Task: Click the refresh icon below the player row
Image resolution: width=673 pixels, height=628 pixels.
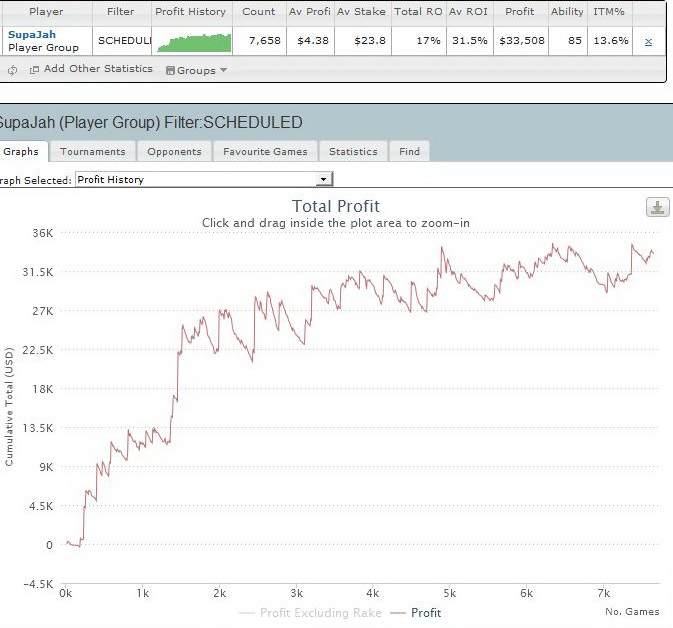Action: (x=12, y=70)
